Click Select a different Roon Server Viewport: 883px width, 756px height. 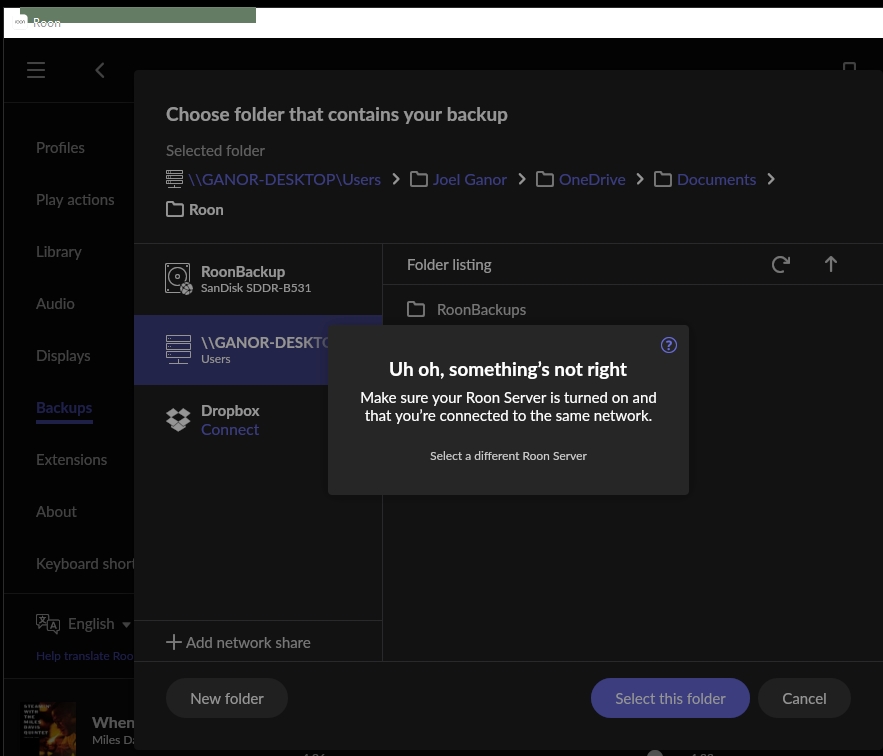click(x=508, y=456)
